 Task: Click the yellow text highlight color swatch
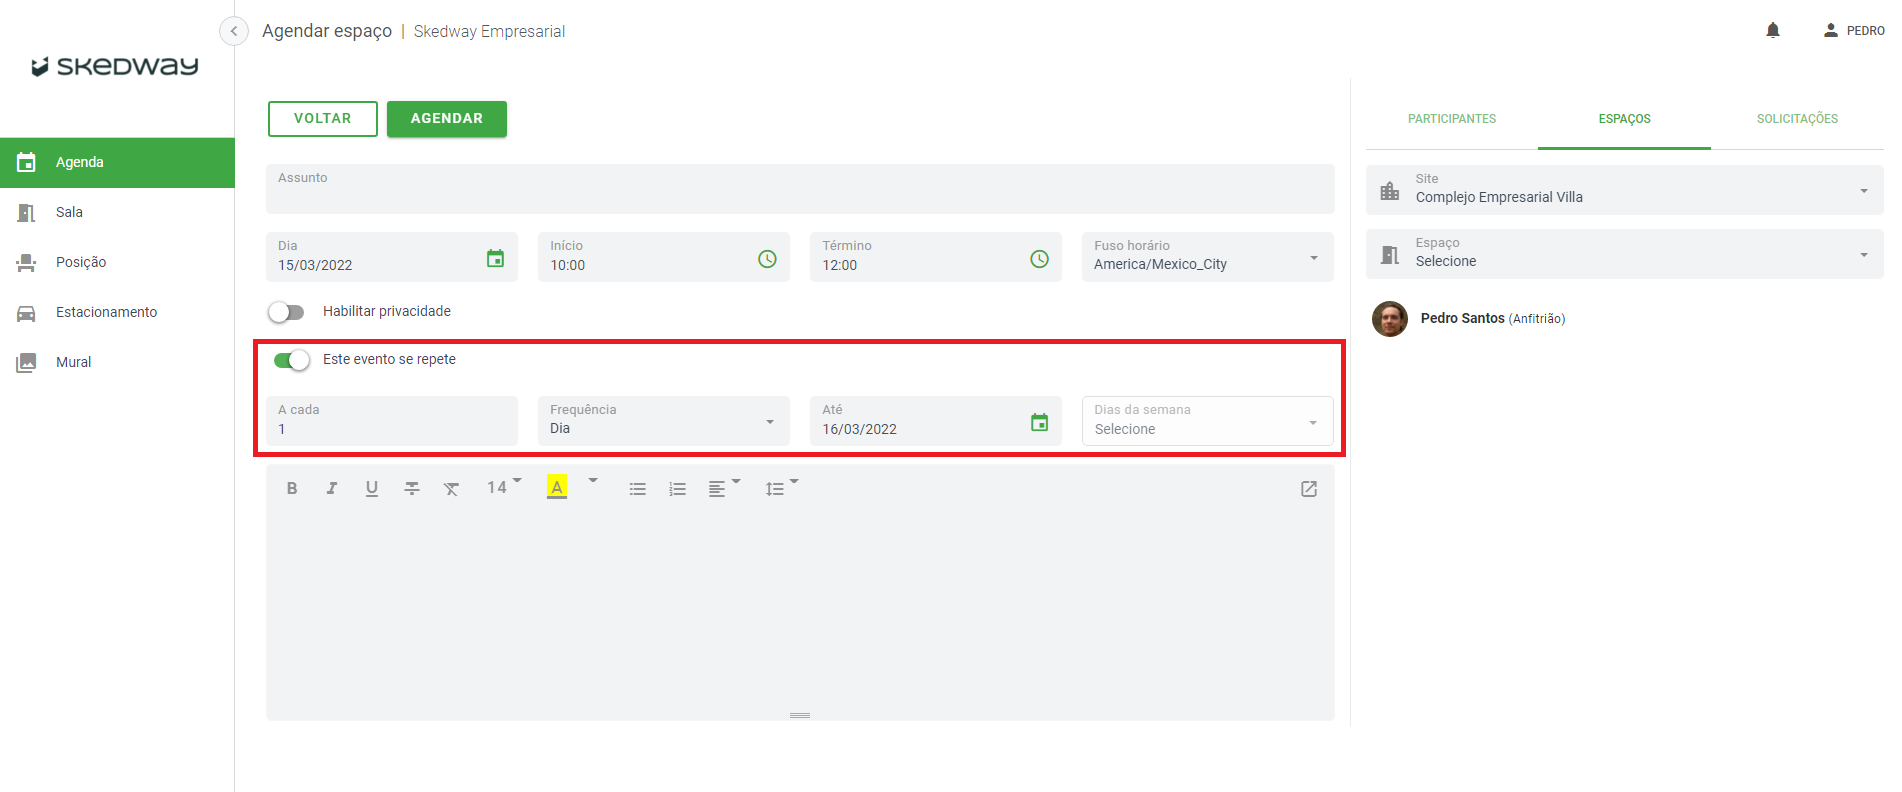[x=557, y=488]
